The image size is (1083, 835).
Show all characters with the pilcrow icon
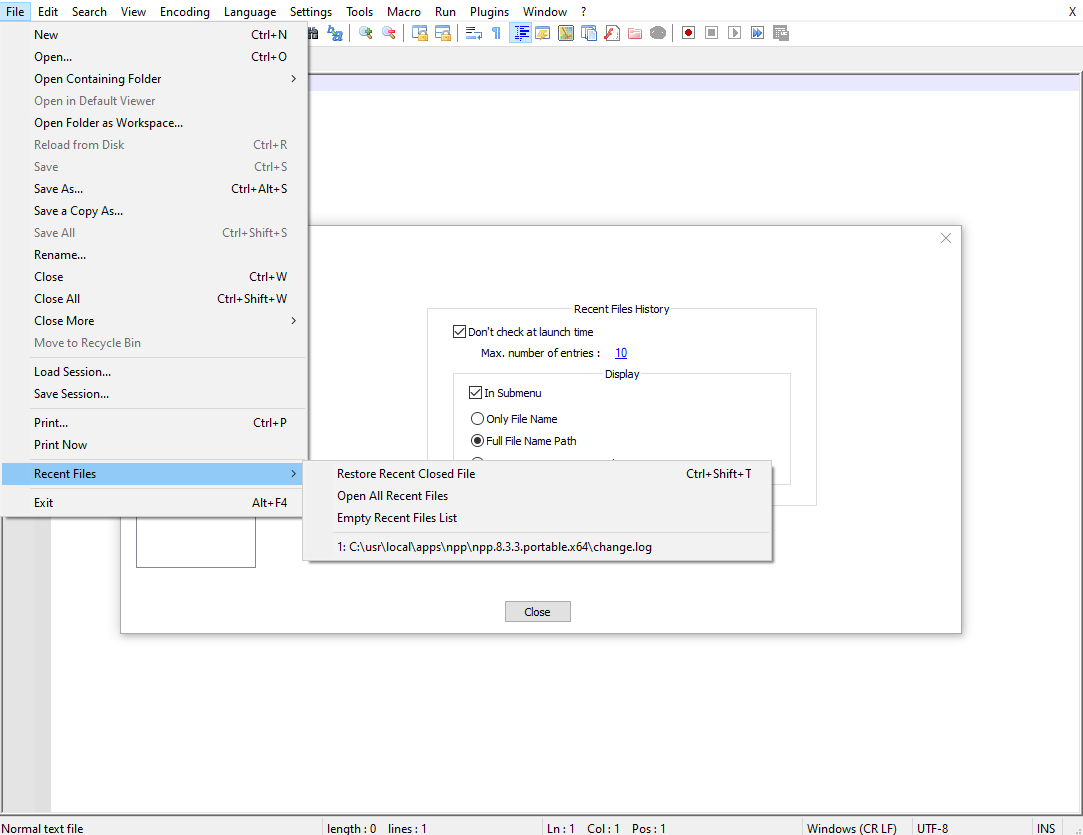pos(497,33)
